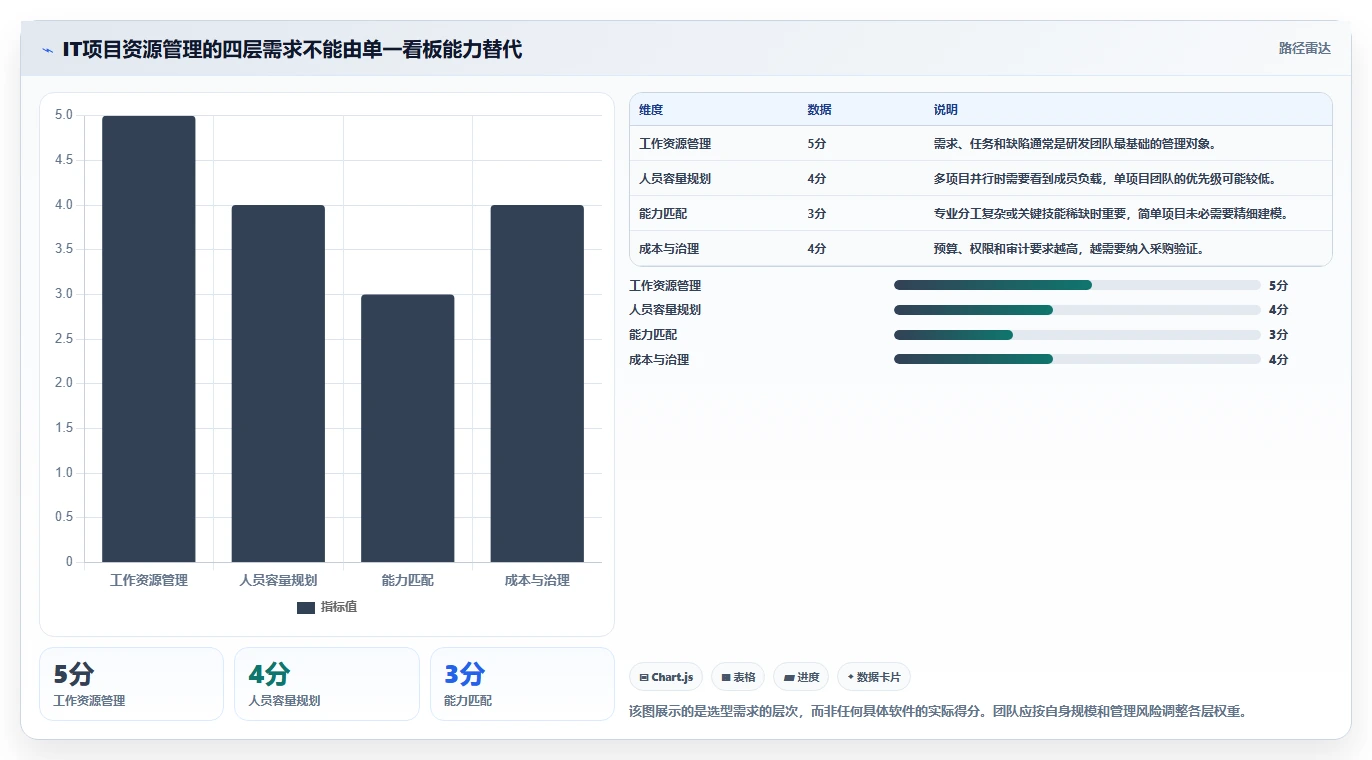This screenshot has width=1372, height=760.
Task: Toggle the 指标值 legend color box
Action: (306, 608)
